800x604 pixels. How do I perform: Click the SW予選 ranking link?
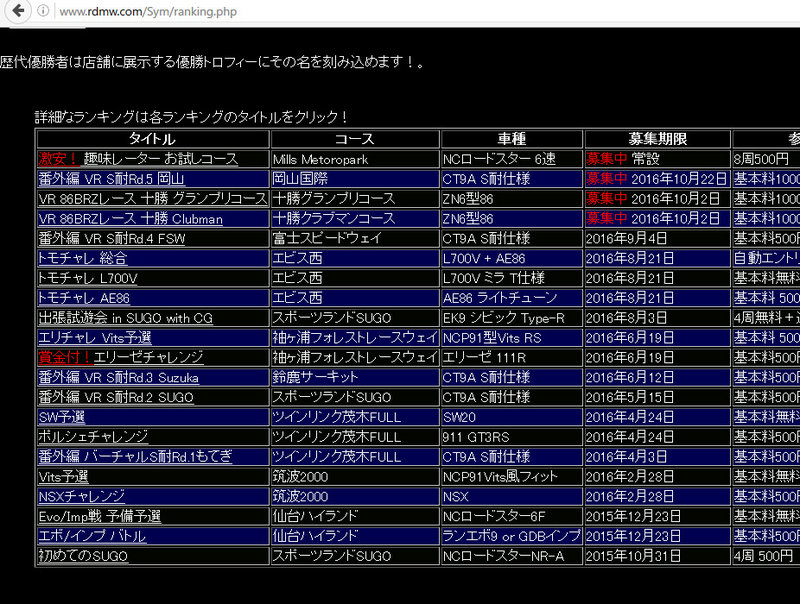(x=61, y=417)
